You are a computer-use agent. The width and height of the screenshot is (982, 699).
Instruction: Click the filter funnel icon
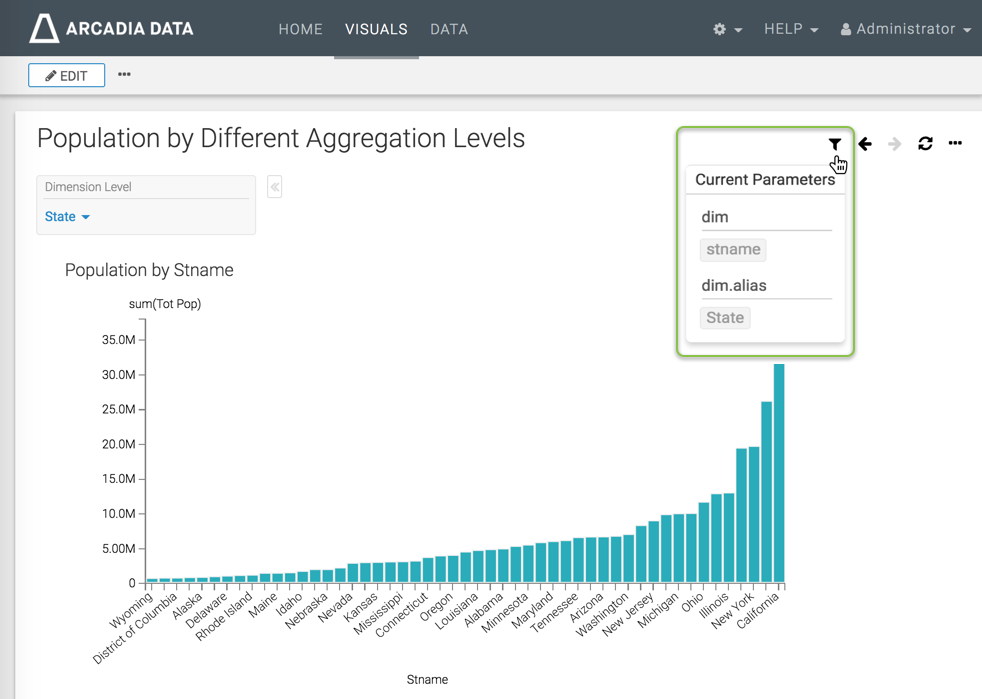pyautogui.click(x=834, y=144)
